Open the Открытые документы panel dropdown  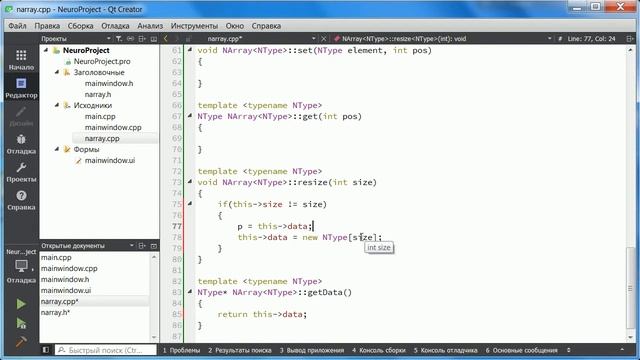pyautogui.click(x=131, y=246)
